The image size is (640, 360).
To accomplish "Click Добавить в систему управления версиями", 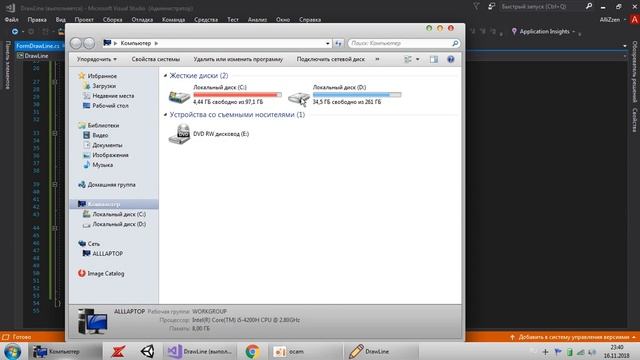I will [573, 337].
